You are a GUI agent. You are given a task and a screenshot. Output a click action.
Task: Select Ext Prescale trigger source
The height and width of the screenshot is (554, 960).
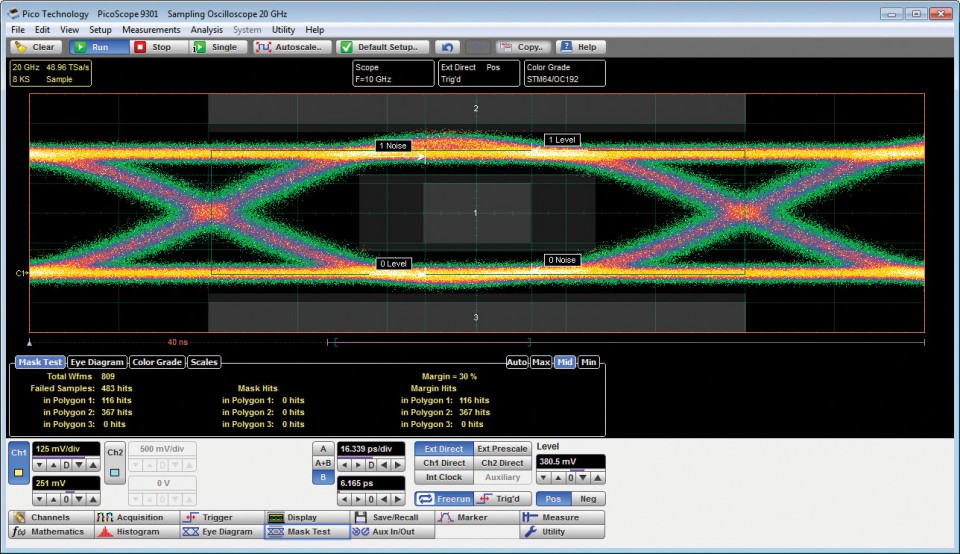(x=502, y=449)
